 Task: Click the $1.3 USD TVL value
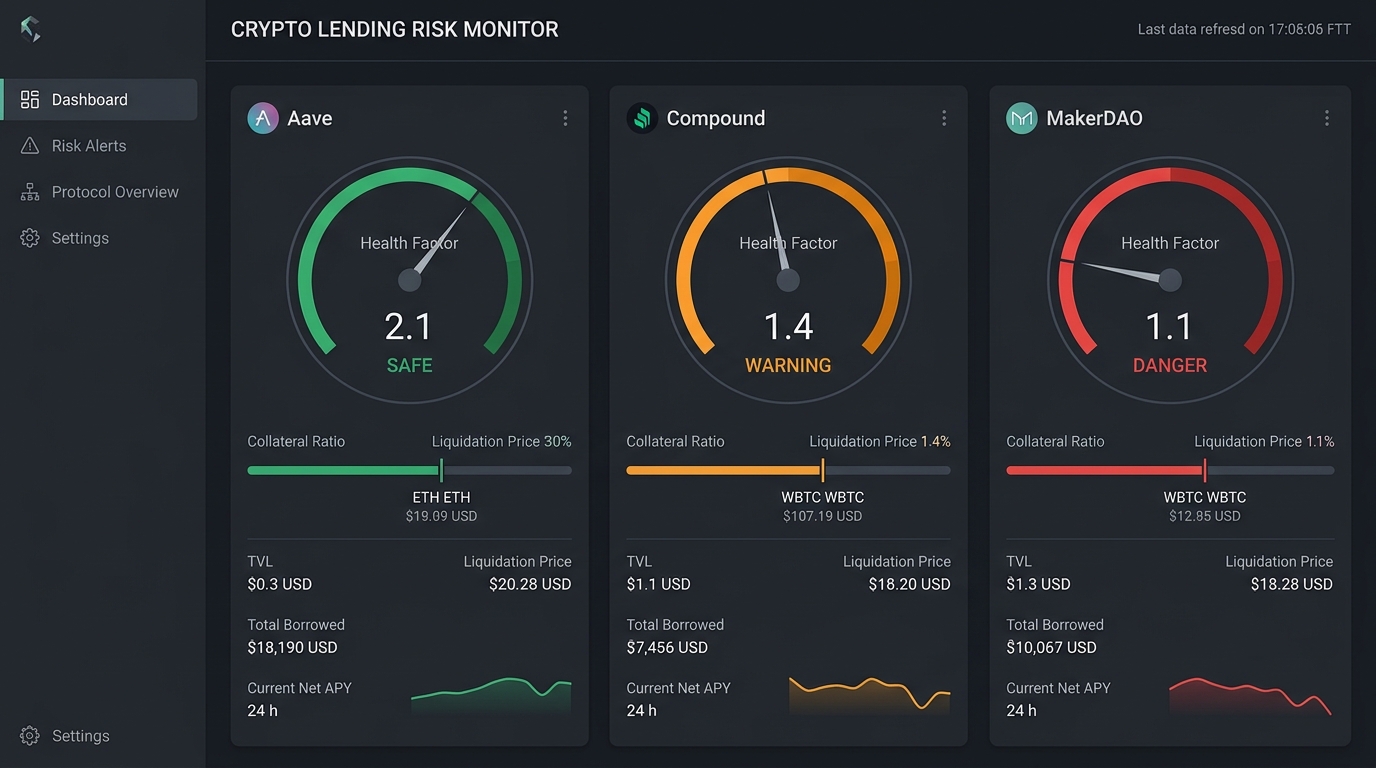[x=1038, y=584]
